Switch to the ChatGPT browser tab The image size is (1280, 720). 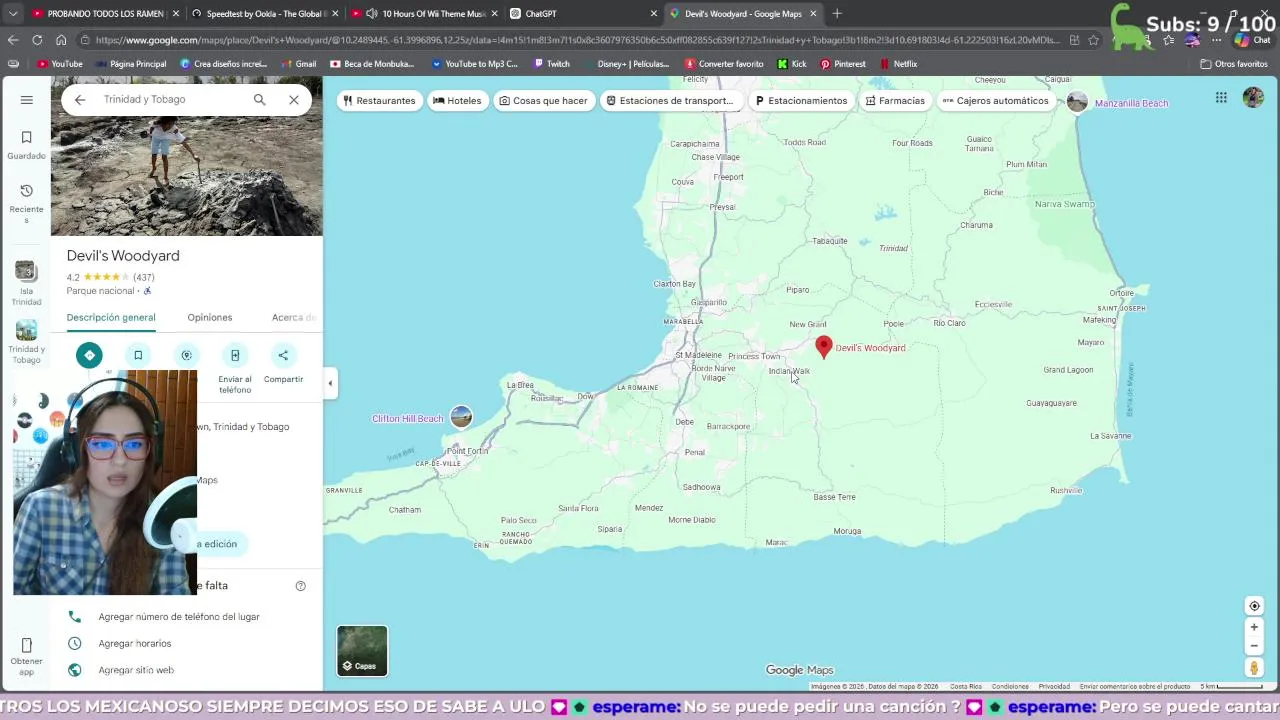click(583, 14)
